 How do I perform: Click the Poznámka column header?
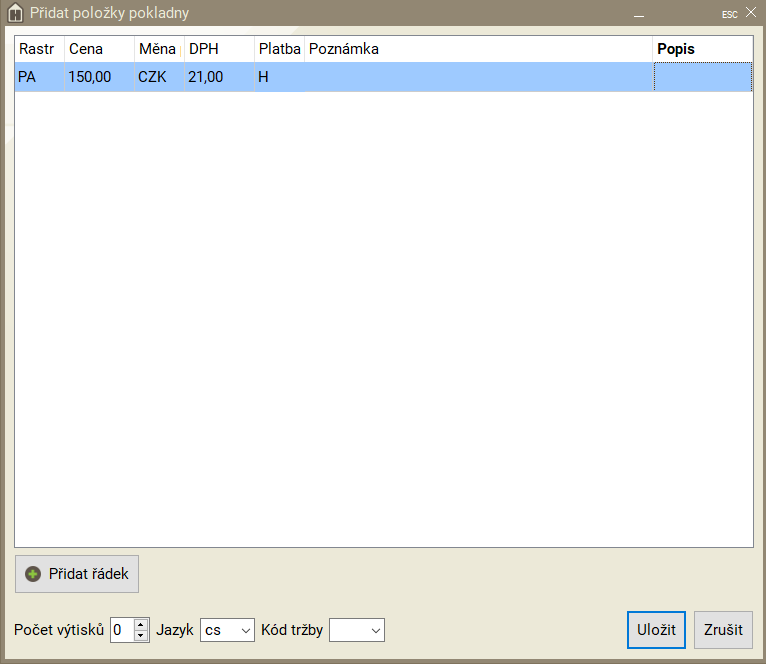[477, 49]
